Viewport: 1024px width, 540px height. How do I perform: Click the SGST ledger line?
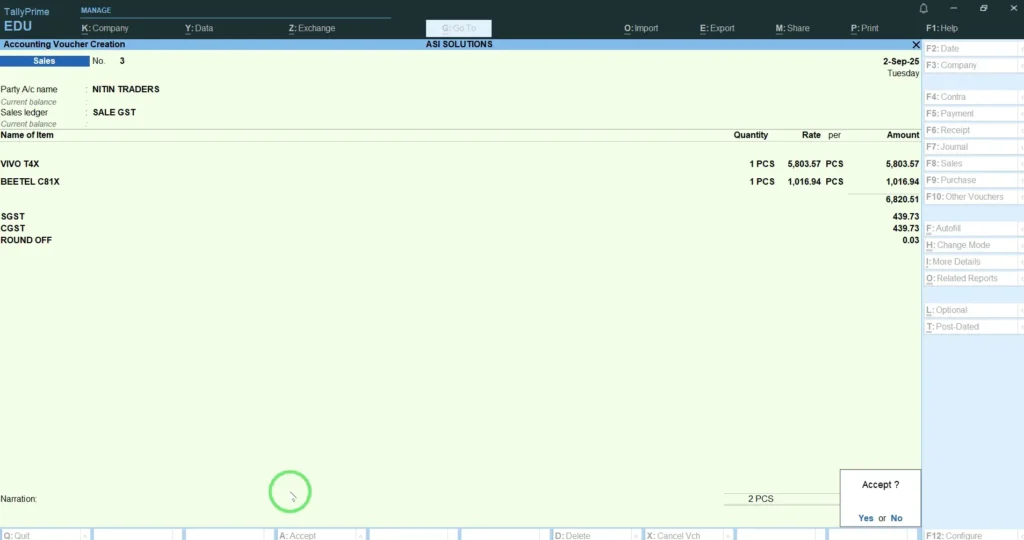(460, 216)
